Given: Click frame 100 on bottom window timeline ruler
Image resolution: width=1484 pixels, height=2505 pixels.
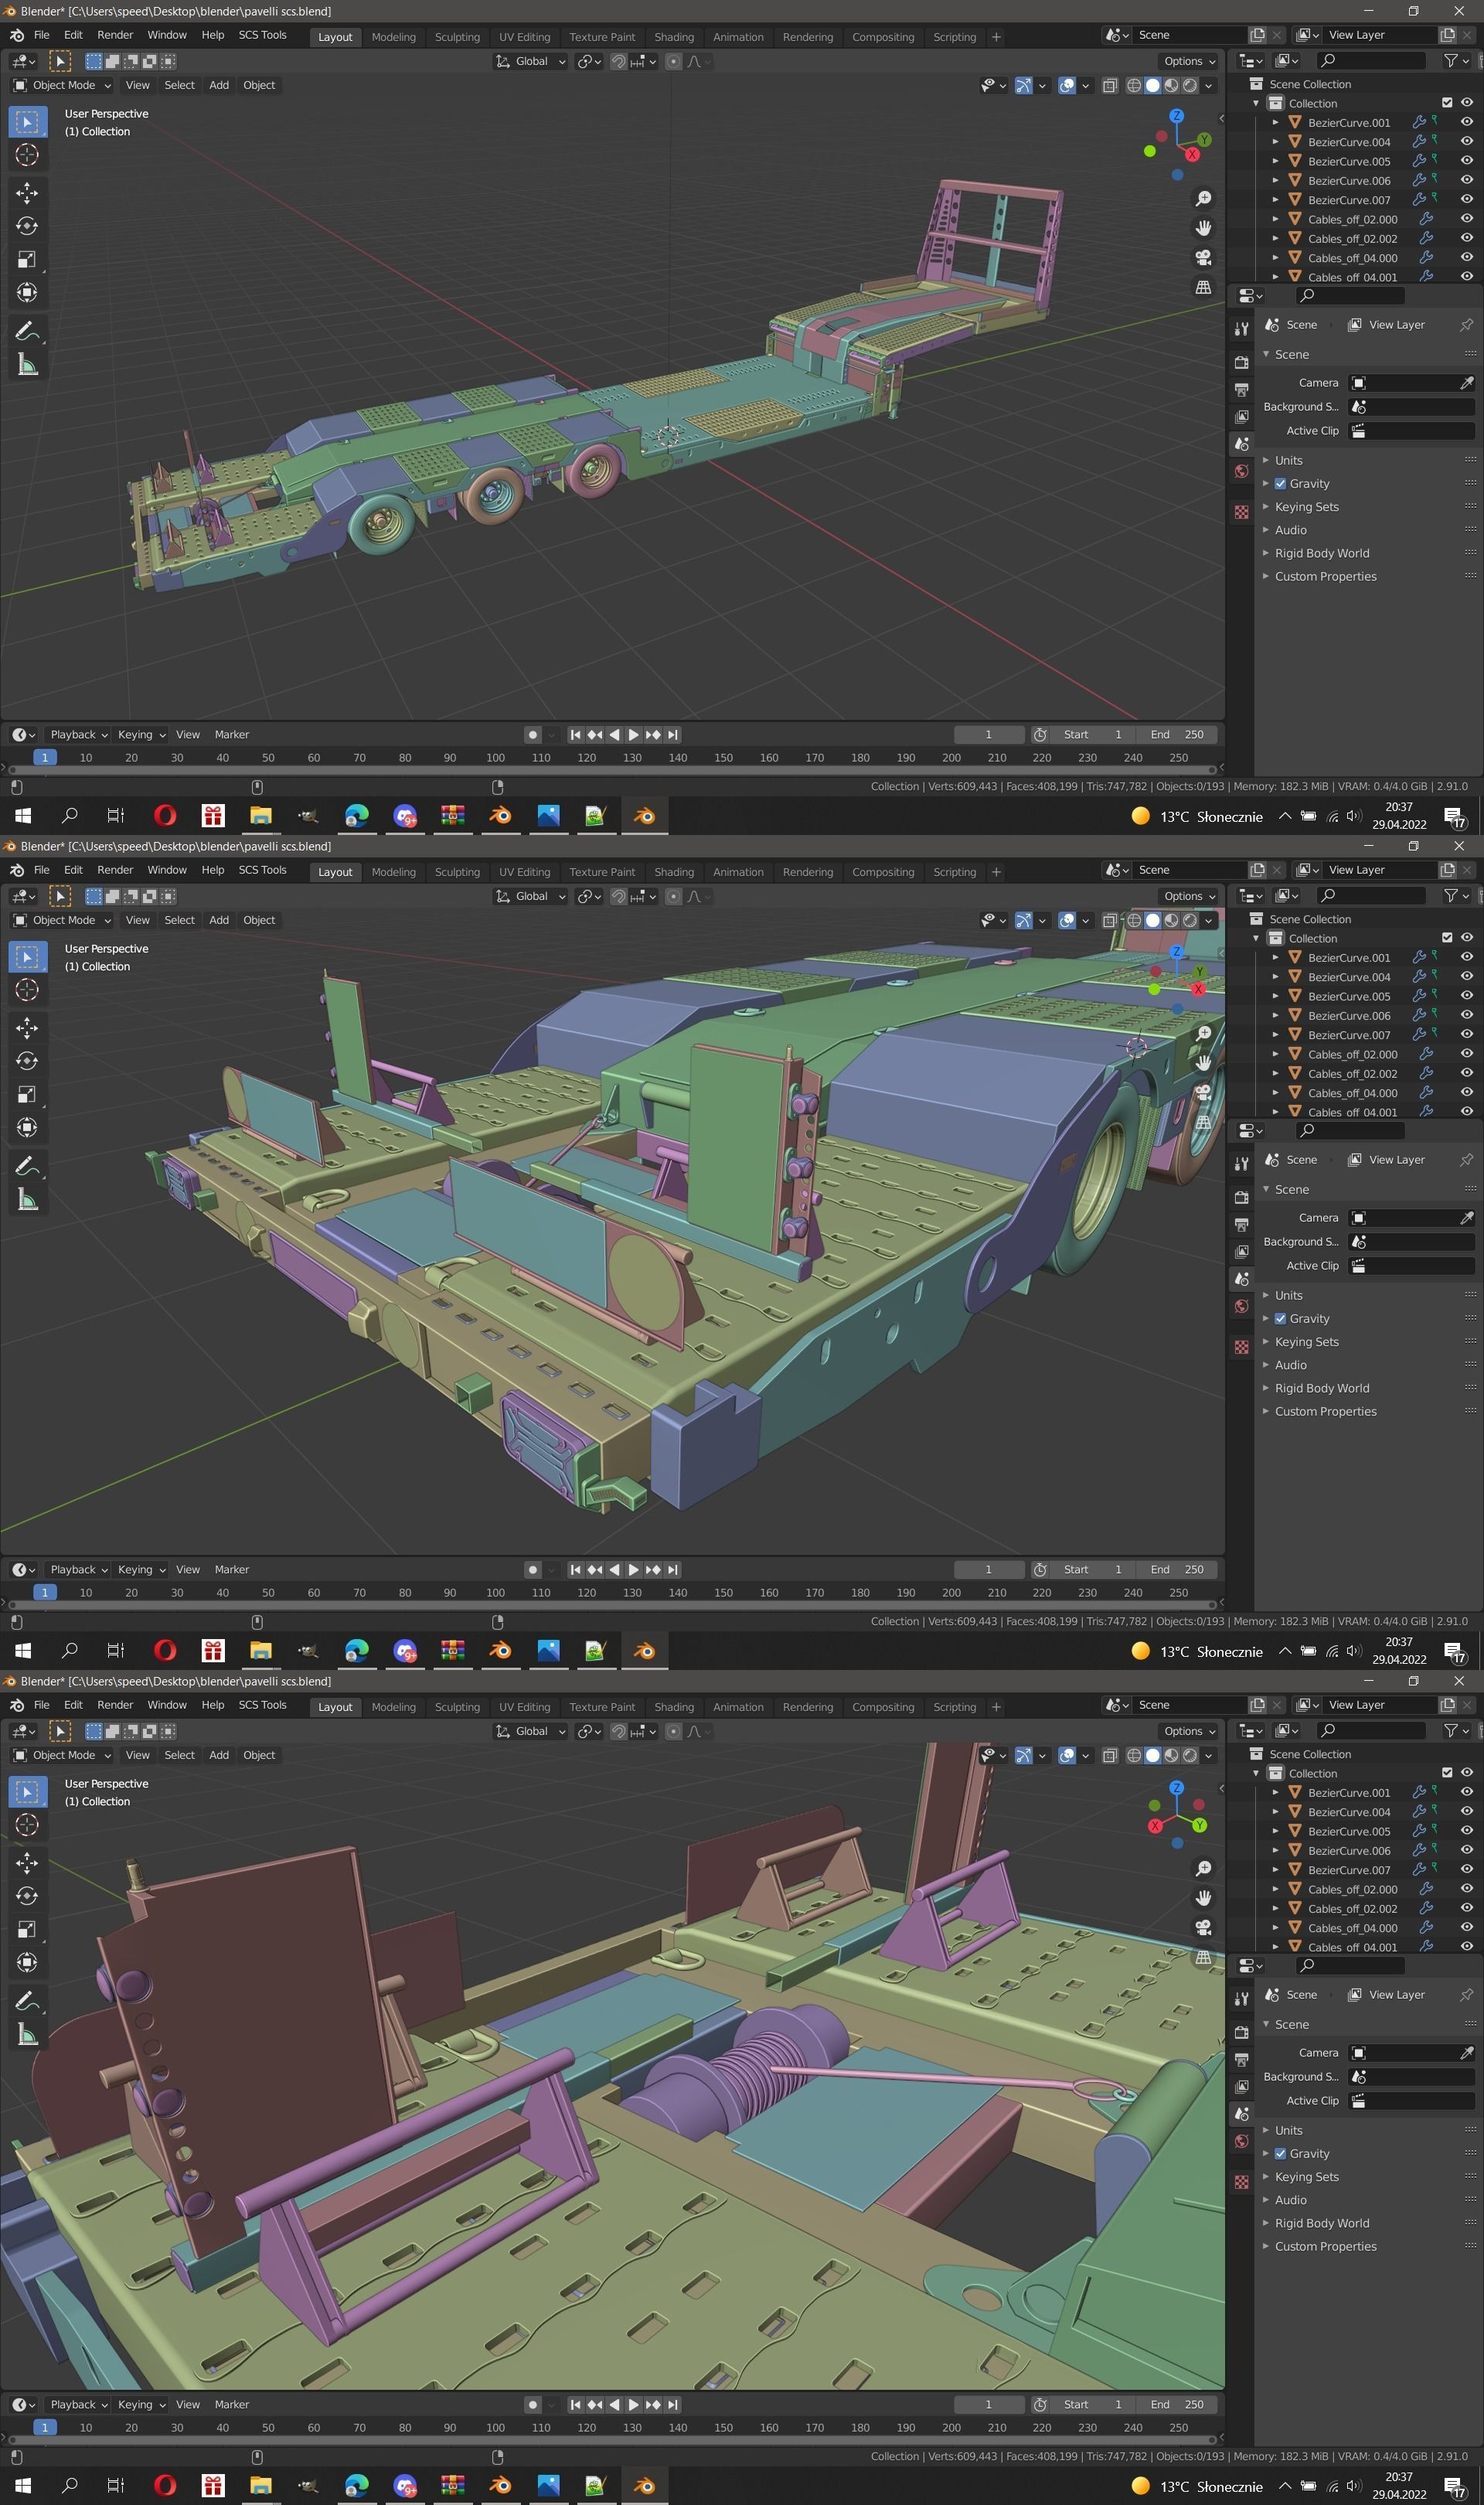Looking at the screenshot, I should (x=495, y=2427).
